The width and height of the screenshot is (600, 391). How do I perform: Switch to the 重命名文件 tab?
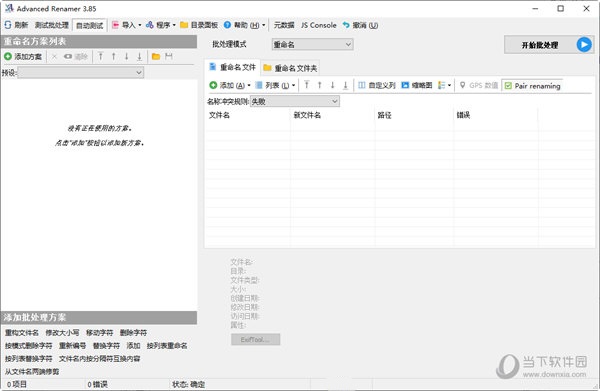coord(233,67)
